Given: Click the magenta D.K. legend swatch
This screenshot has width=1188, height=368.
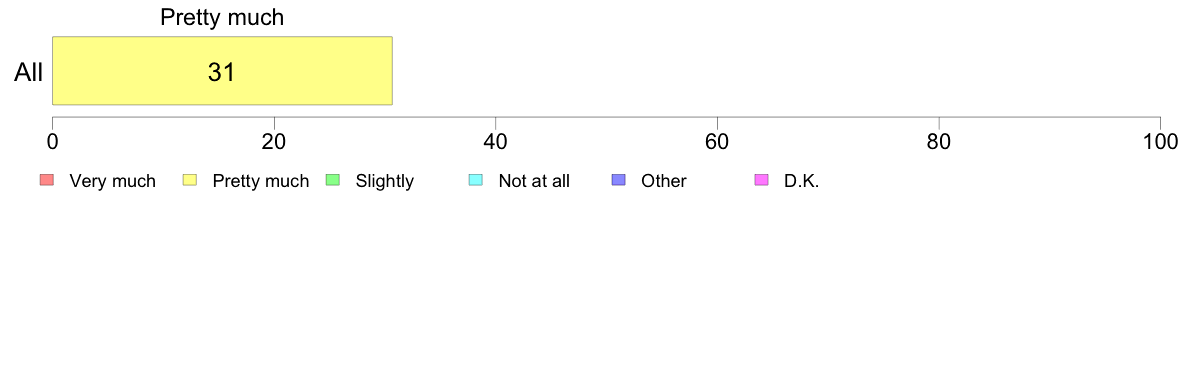Looking at the screenshot, I should (x=761, y=180).
